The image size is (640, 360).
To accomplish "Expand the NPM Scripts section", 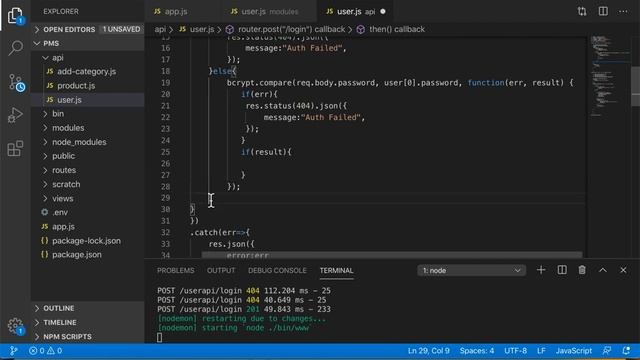I will (87, 337).
